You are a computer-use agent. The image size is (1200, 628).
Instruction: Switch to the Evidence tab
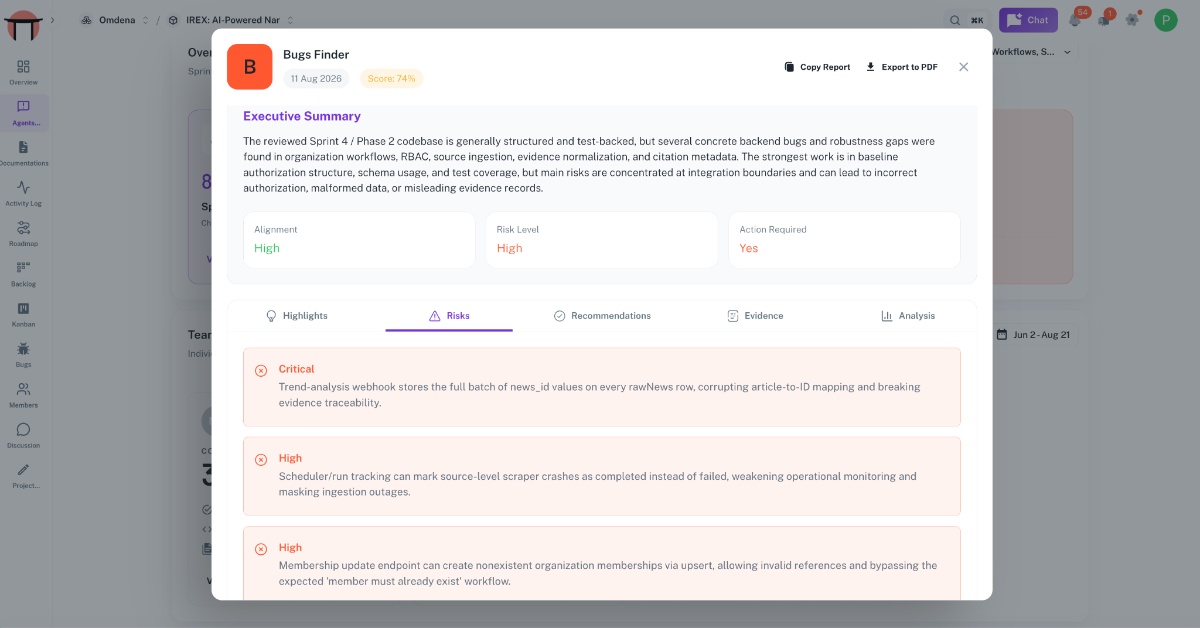755,316
